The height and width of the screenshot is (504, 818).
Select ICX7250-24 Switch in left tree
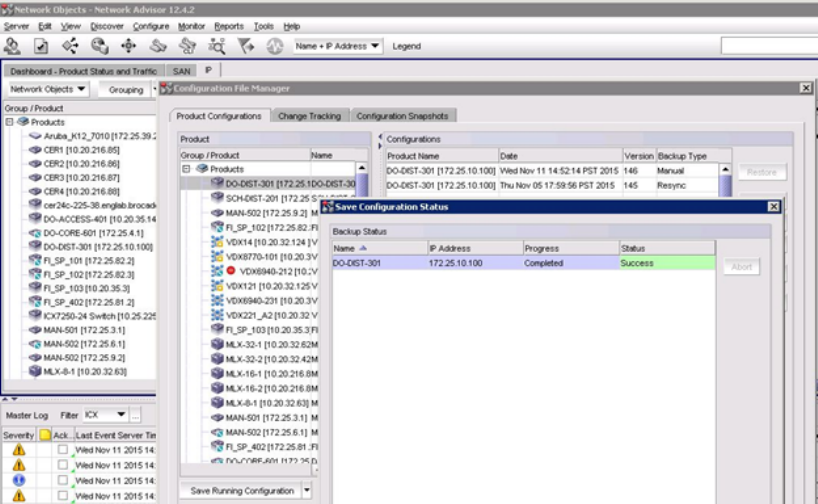(x=99, y=316)
